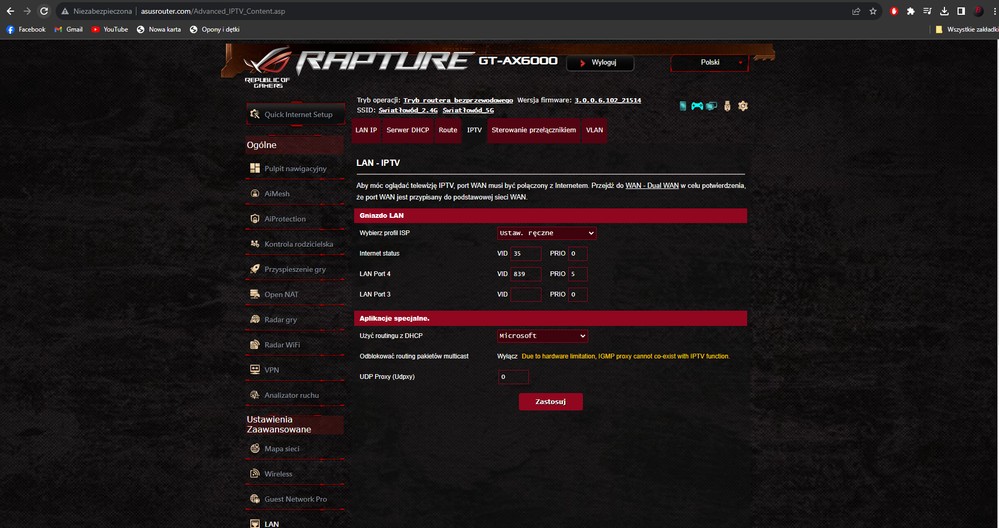This screenshot has height=528, width=999.
Task: Go to the VPN section
Action: [271, 370]
